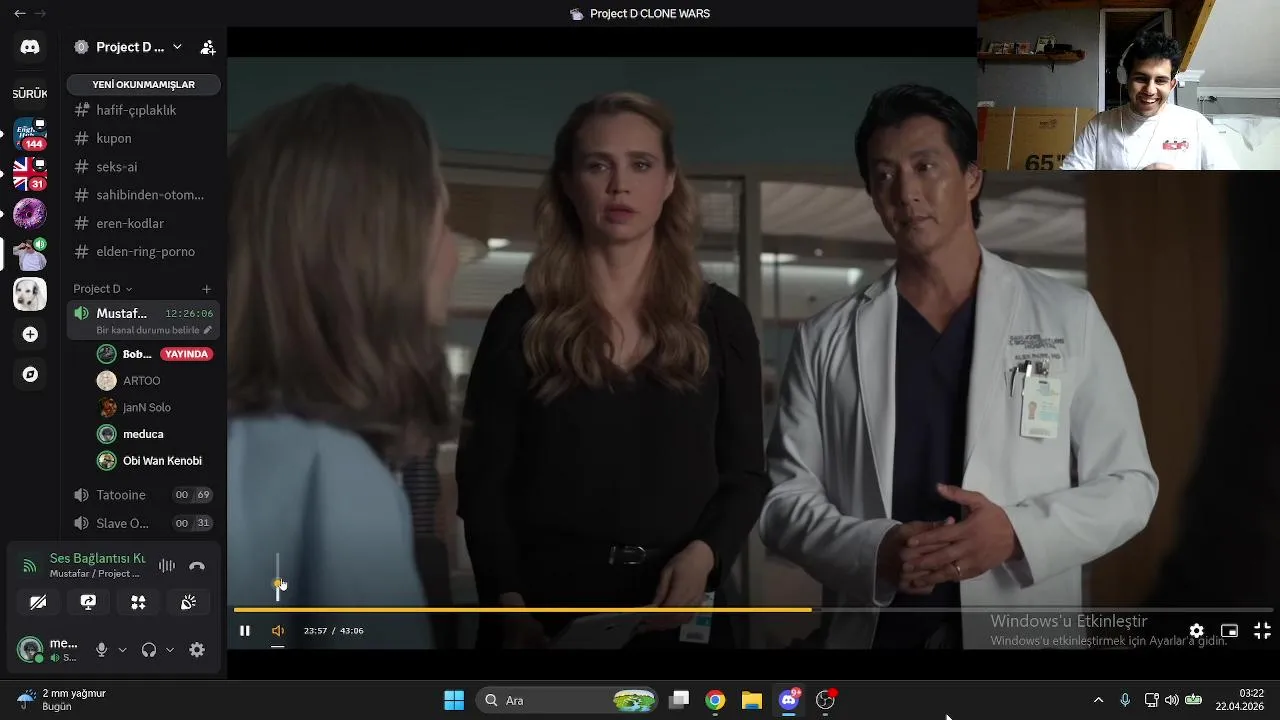
Task: Open the voice connection signal strength icon
Action: coord(29,566)
